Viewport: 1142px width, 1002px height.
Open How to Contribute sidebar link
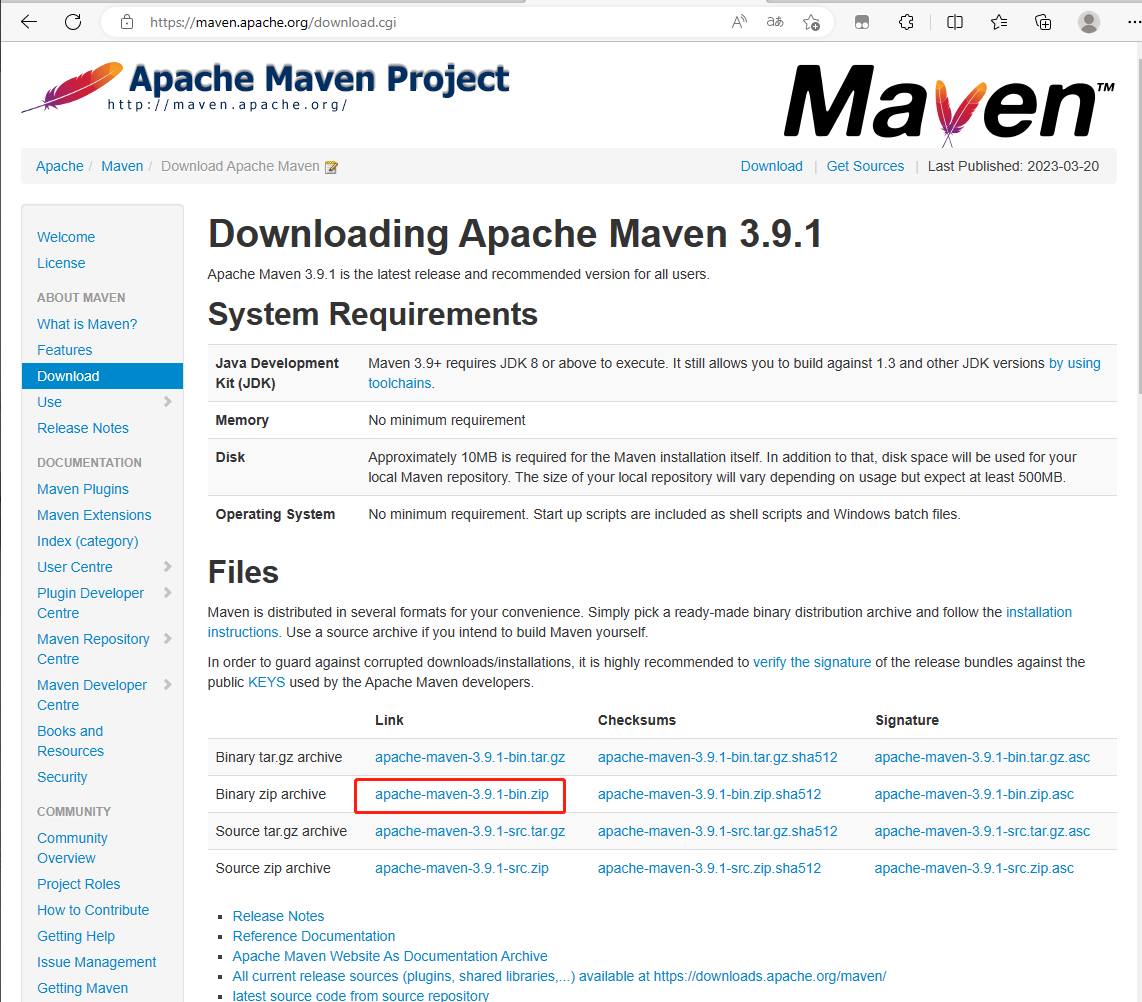tap(93, 910)
